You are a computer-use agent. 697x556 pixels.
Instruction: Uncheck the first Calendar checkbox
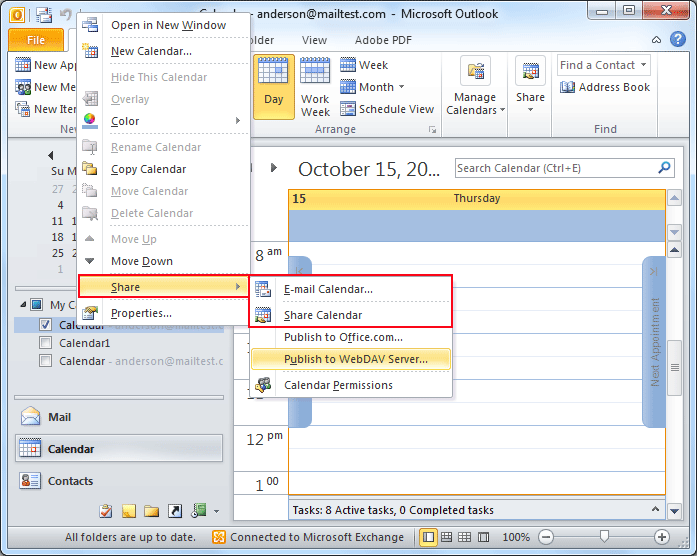[45, 325]
